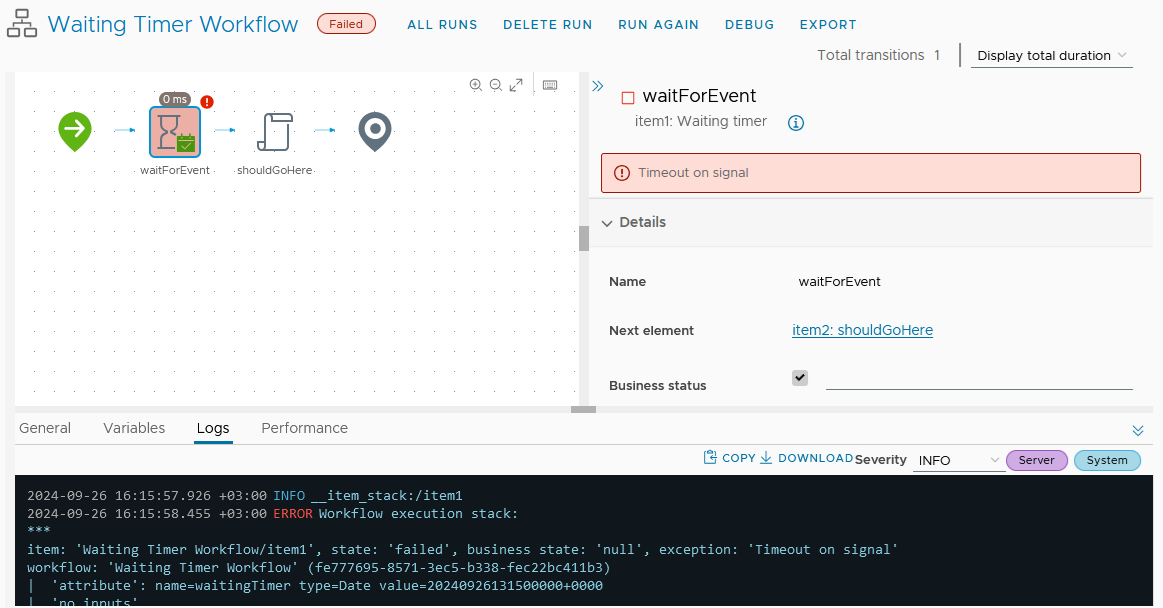Collapse the details side panel with double chevron
The height and width of the screenshot is (608, 1163).
tap(598, 86)
